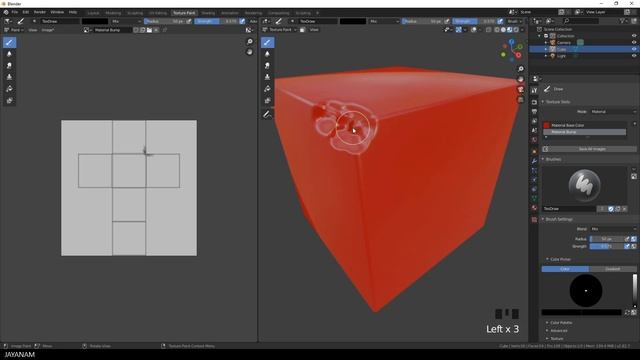Select the Mask tool in image editor toolbar
Viewport: 640px width, 360px height.
point(9,100)
